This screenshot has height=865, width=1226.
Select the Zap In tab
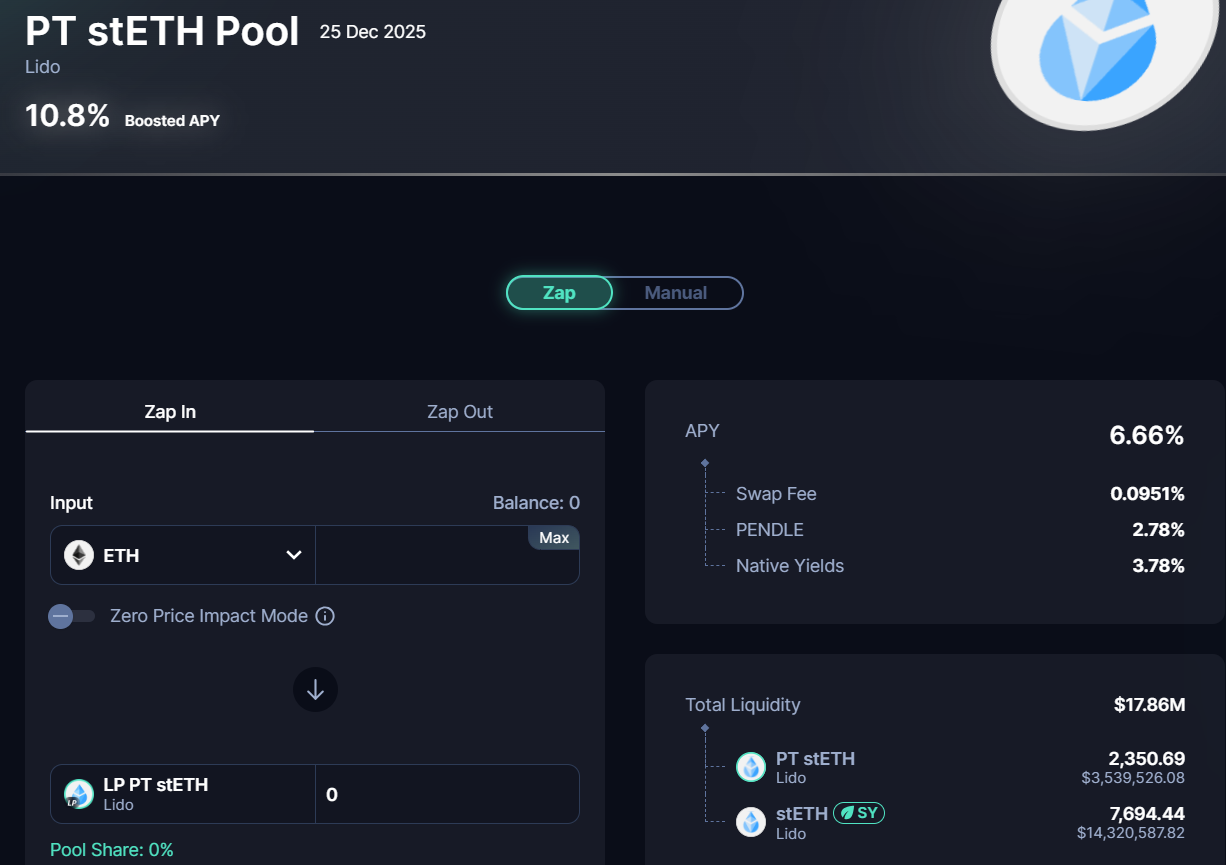point(170,412)
